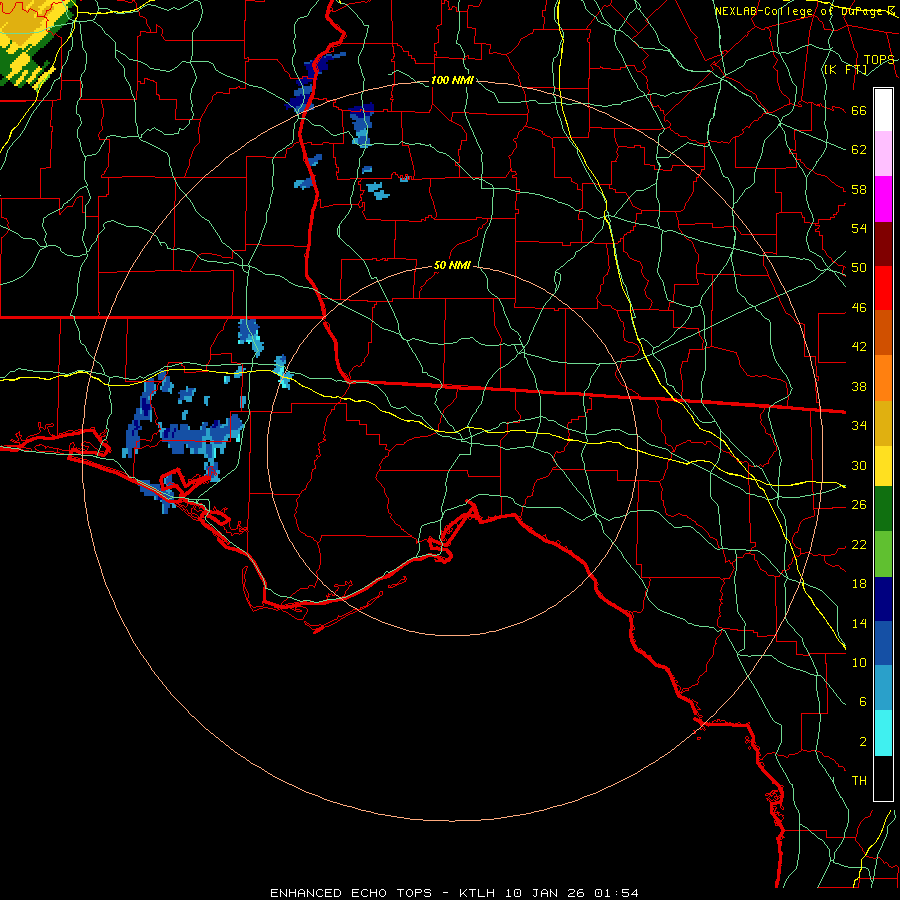
Task: Click the 46 scale label
Action: [x=859, y=308]
